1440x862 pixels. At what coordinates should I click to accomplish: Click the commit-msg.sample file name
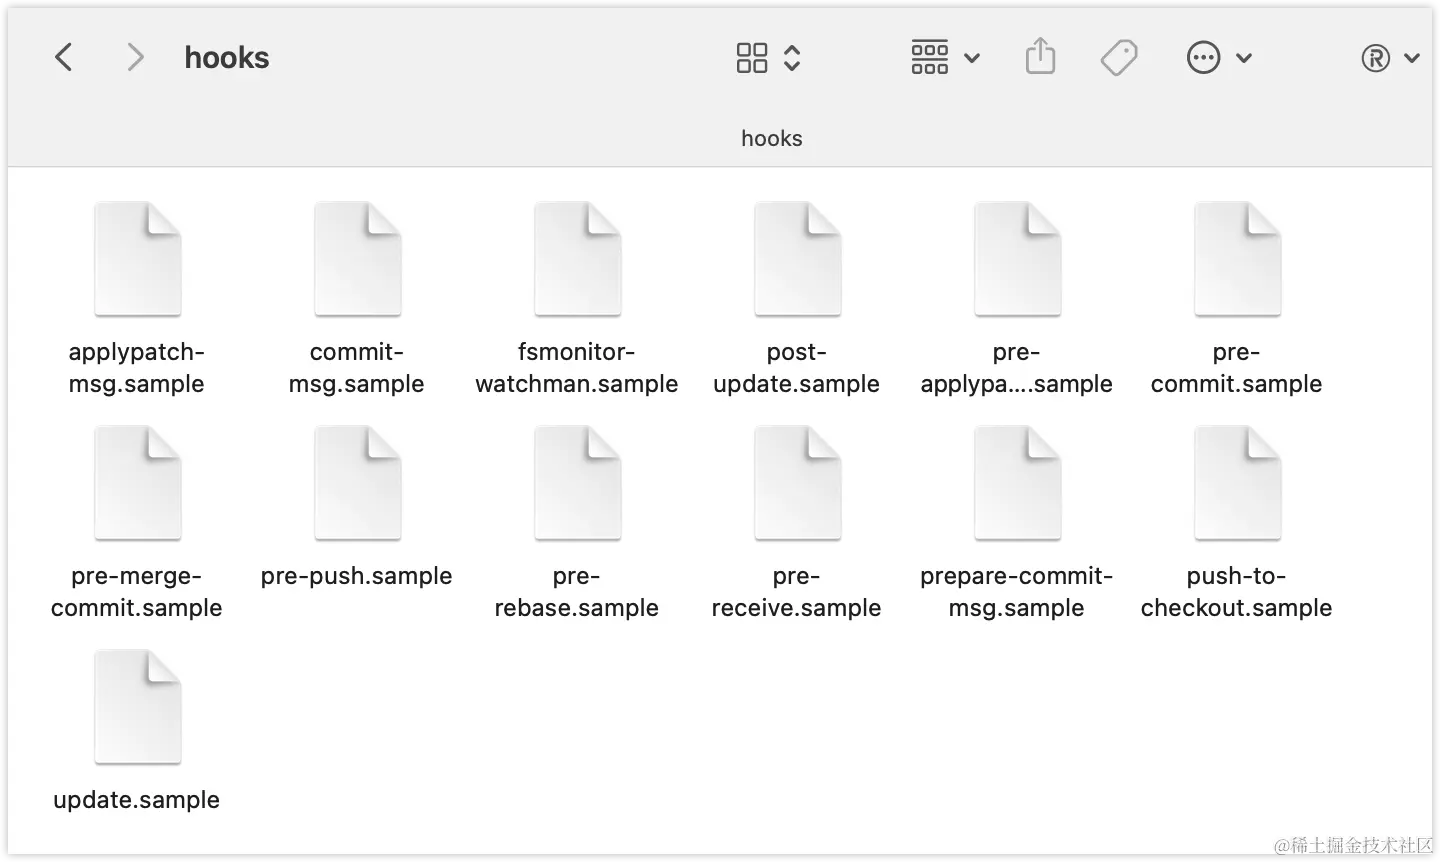(x=357, y=368)
